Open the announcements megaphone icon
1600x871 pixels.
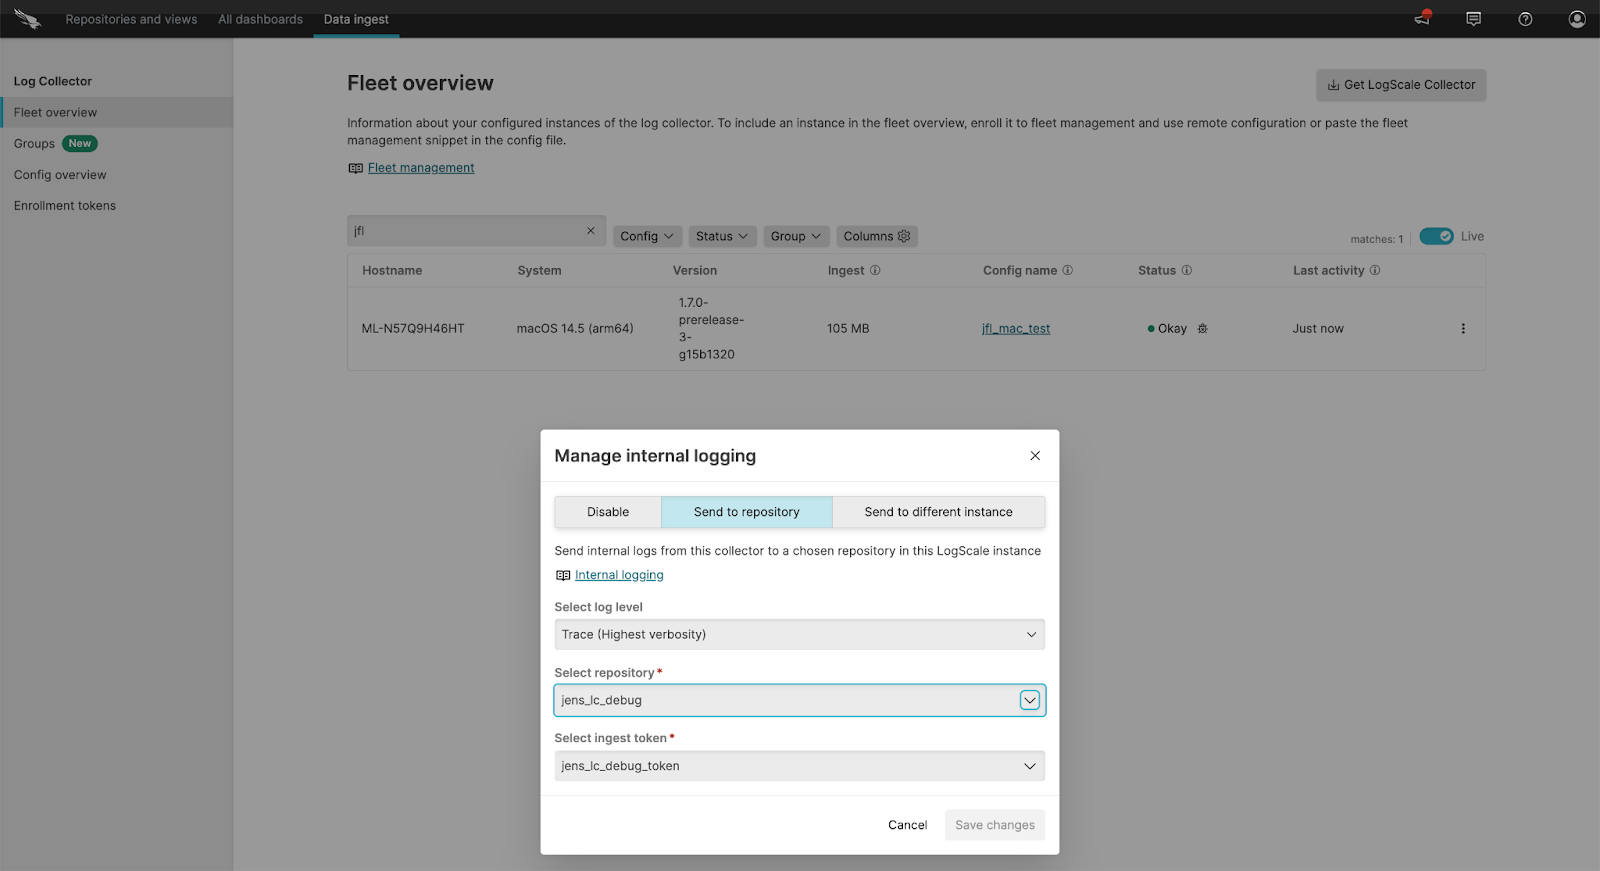pos(1422,19)
